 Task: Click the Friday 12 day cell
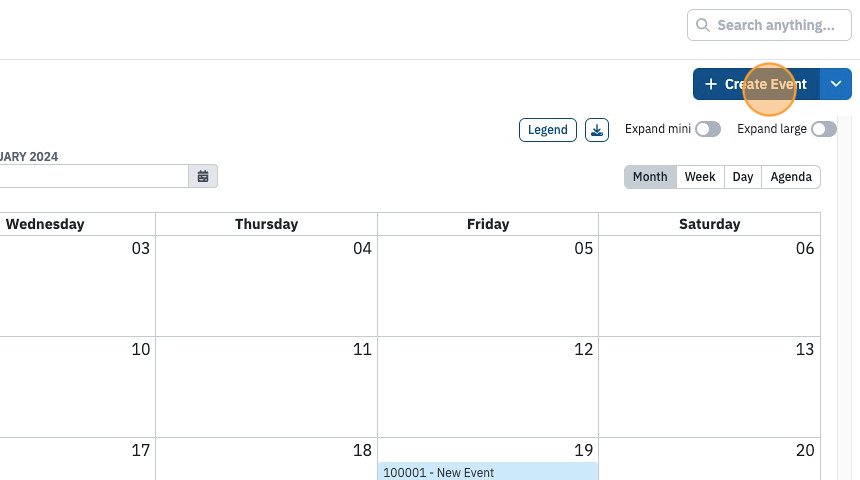tap(488, 387)
